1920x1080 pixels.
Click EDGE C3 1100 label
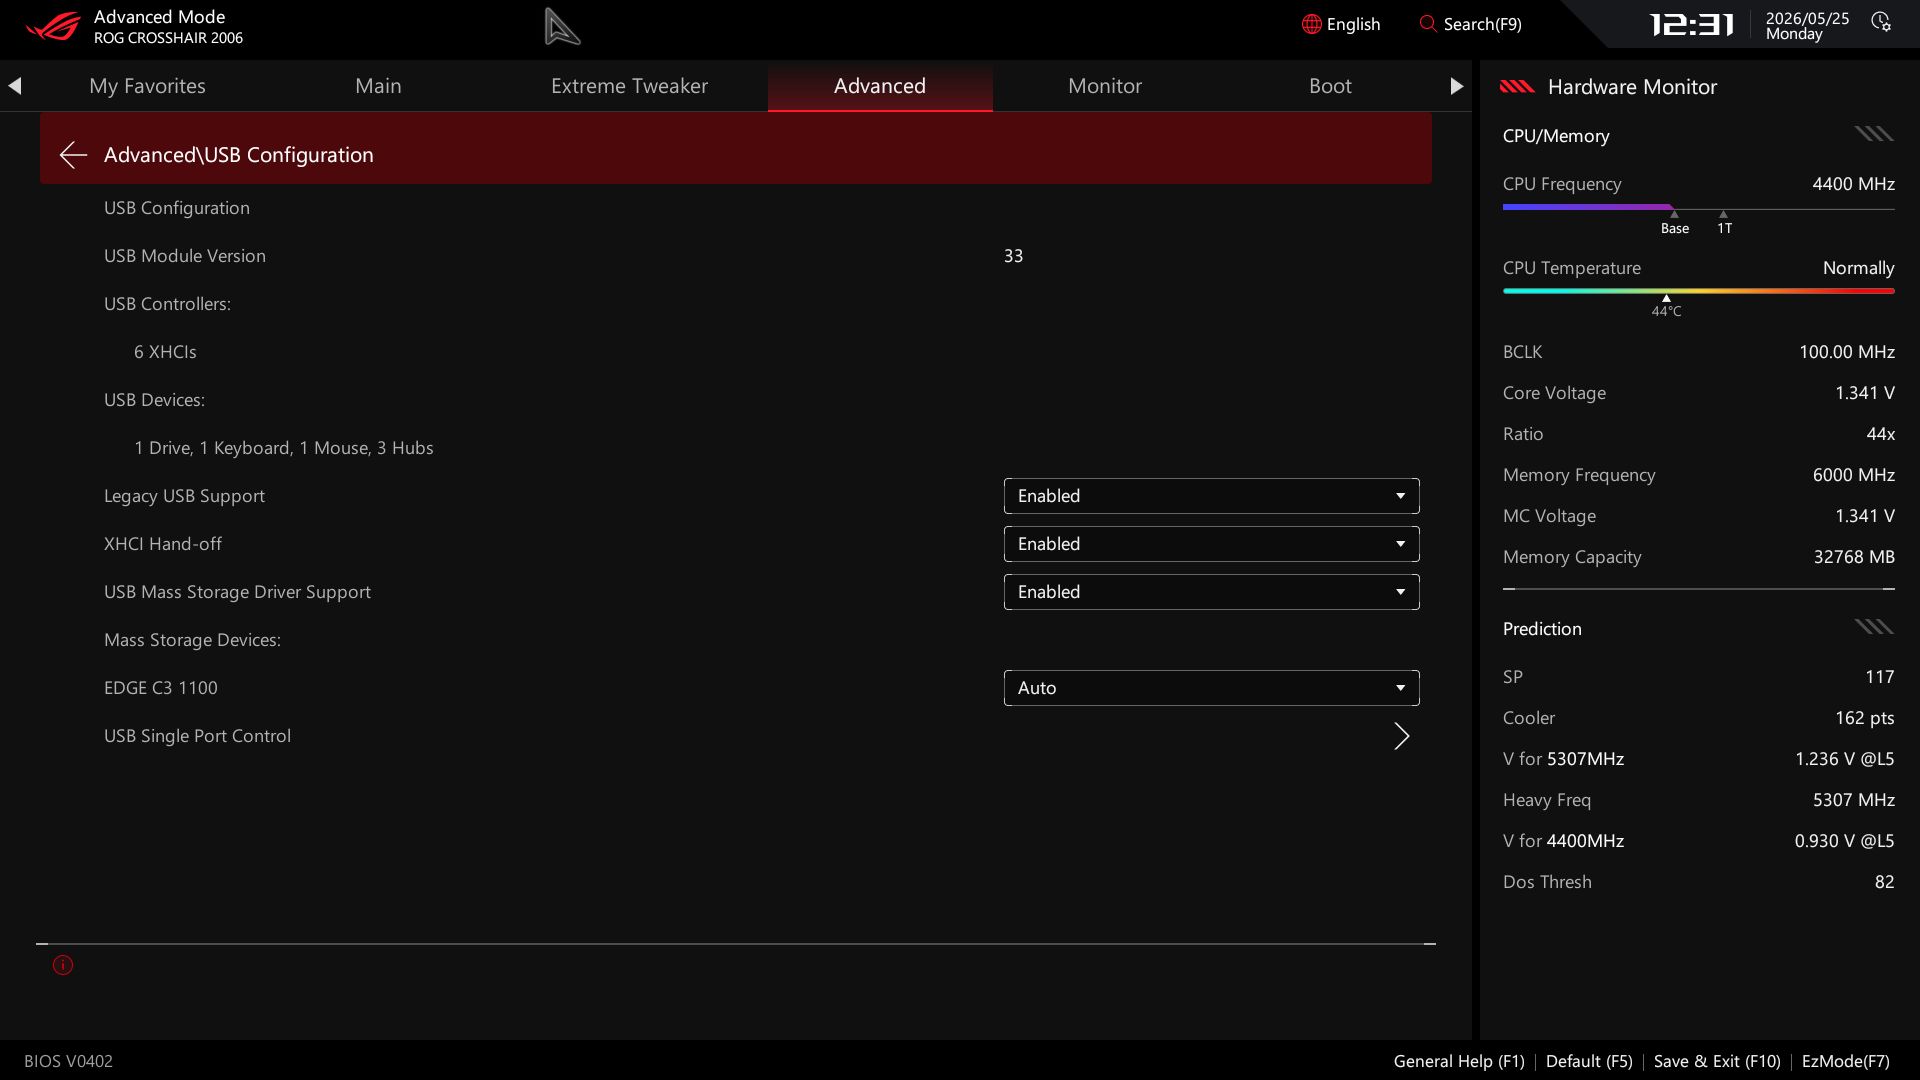click(x=160, y=688)
